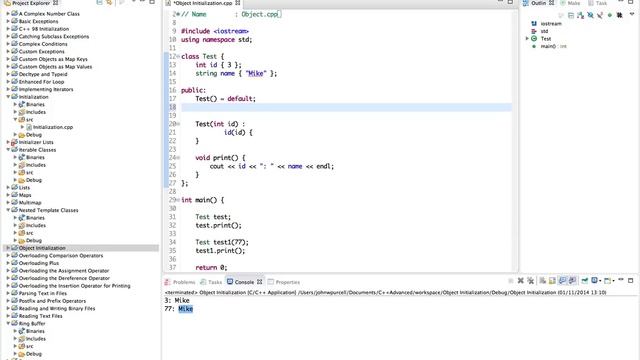Select Initialization.cpp file in tree
Image resolution: width=640 pixels, height=360 pixels.
click(53, 127)
